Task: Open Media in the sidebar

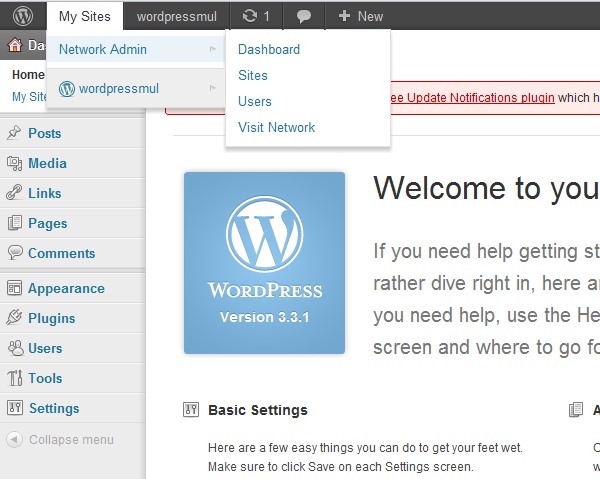Action: (x=47, y=163)
